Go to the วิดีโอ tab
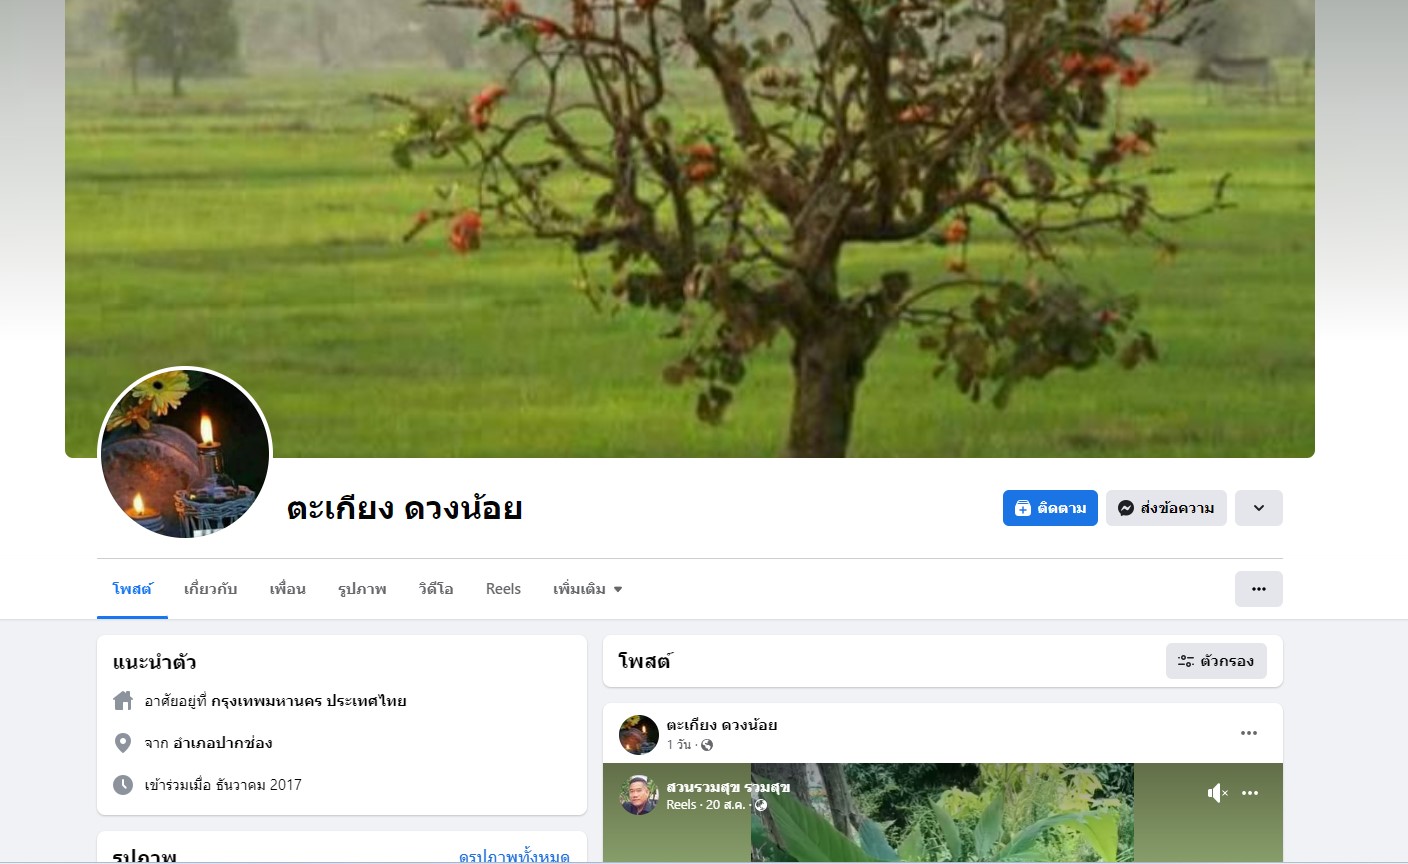The height and width of the screenshot is (864, 1408). click(436, 589)
